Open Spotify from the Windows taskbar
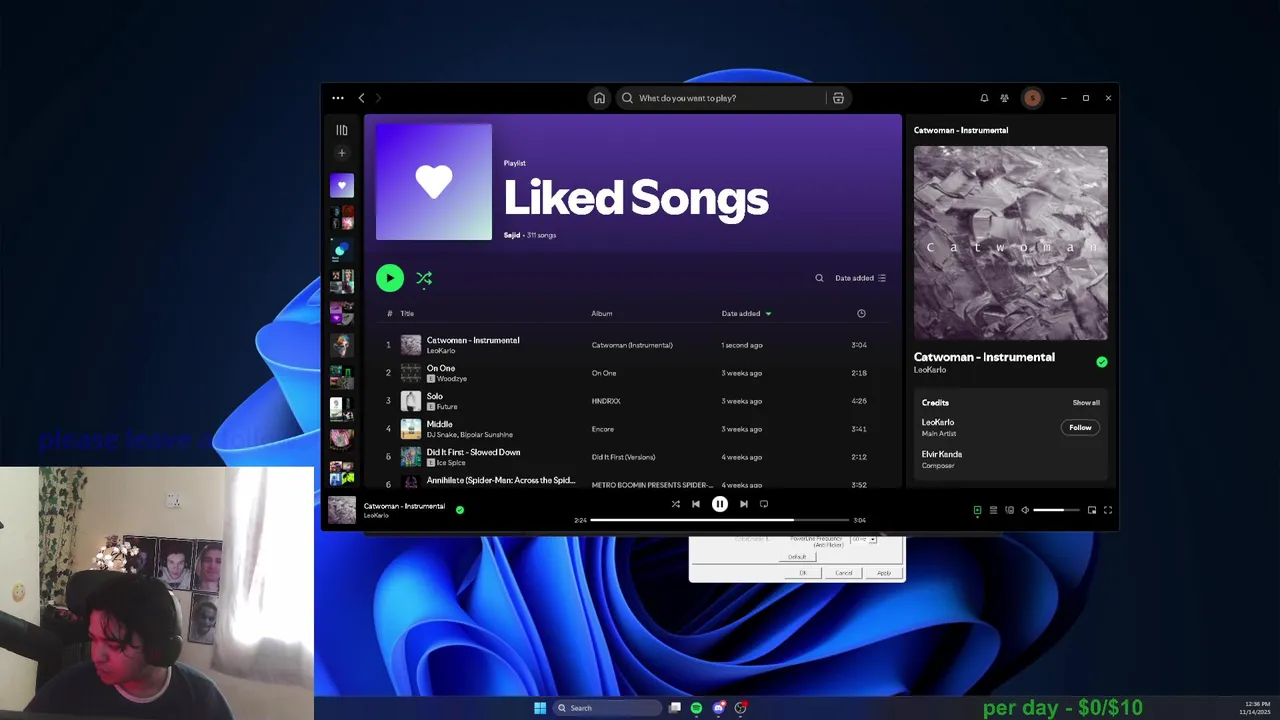The width and height of the screenshot is (1280, 720). pos(696,708)
